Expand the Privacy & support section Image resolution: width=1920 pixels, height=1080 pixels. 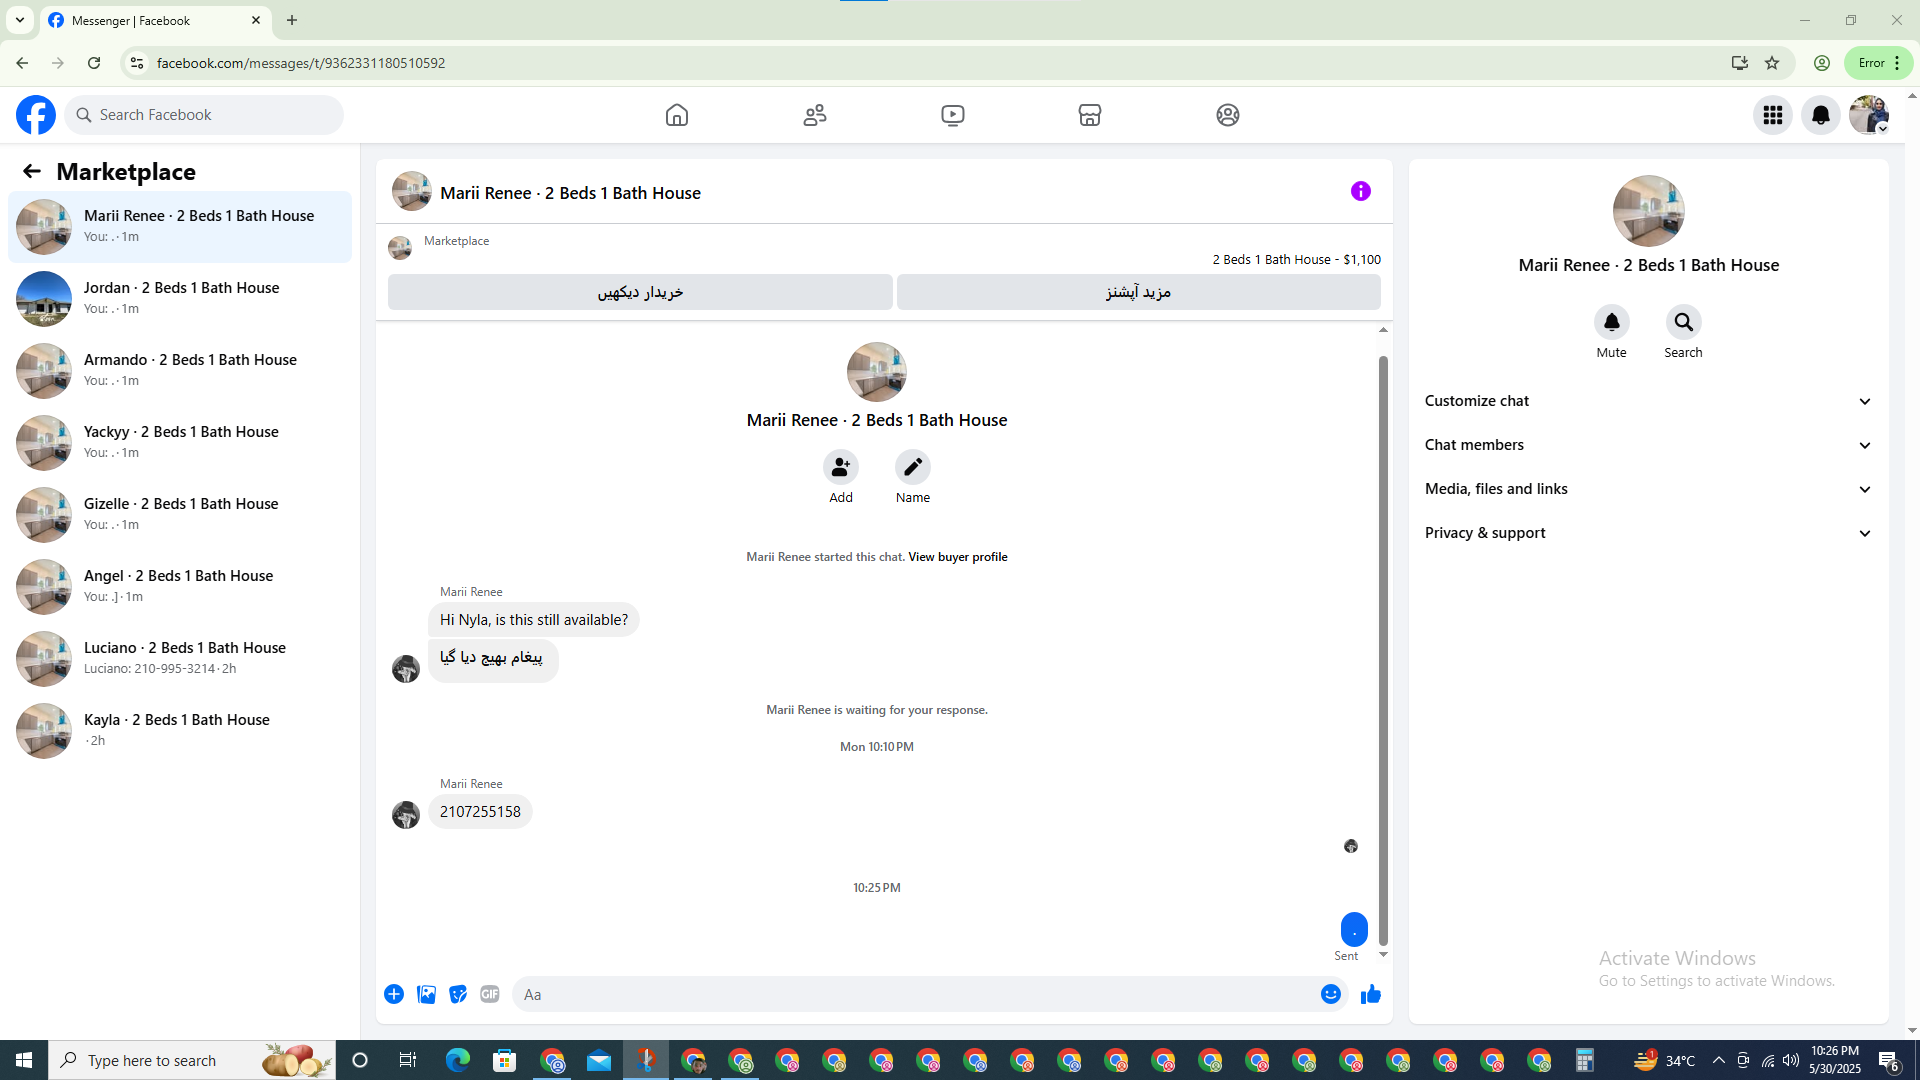[1648, 533]
